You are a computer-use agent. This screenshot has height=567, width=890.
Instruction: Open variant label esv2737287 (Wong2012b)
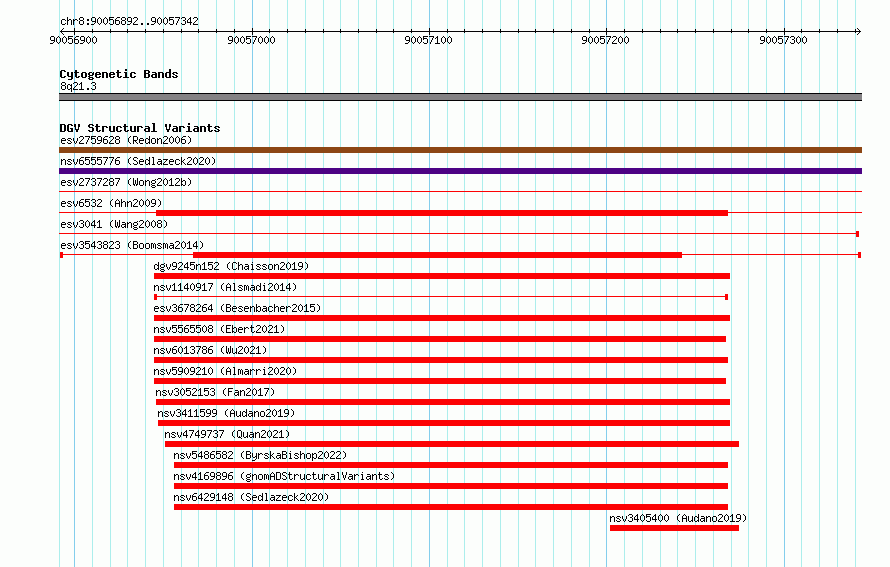126,182
